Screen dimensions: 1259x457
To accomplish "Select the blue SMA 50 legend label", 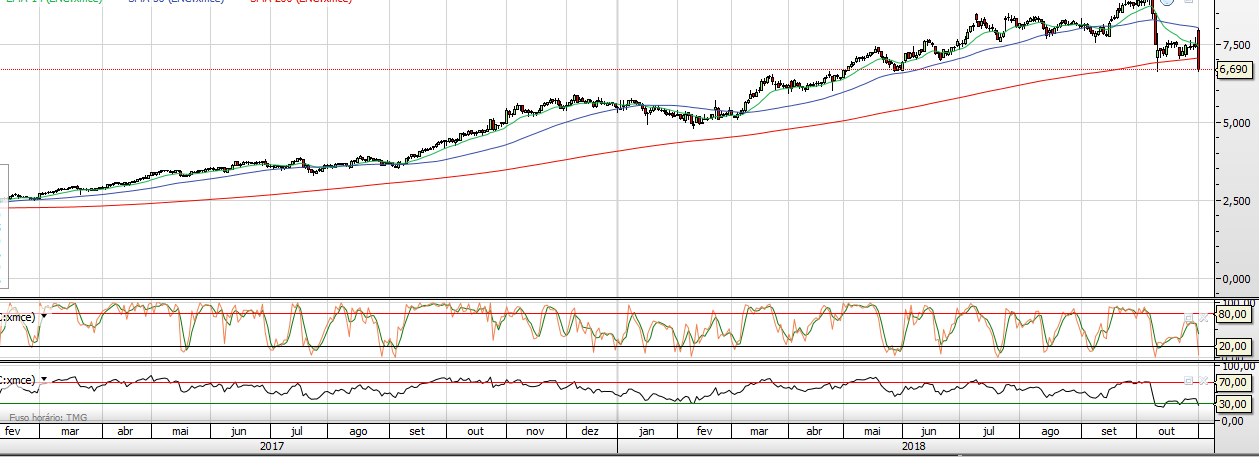I will click(176, 2).
